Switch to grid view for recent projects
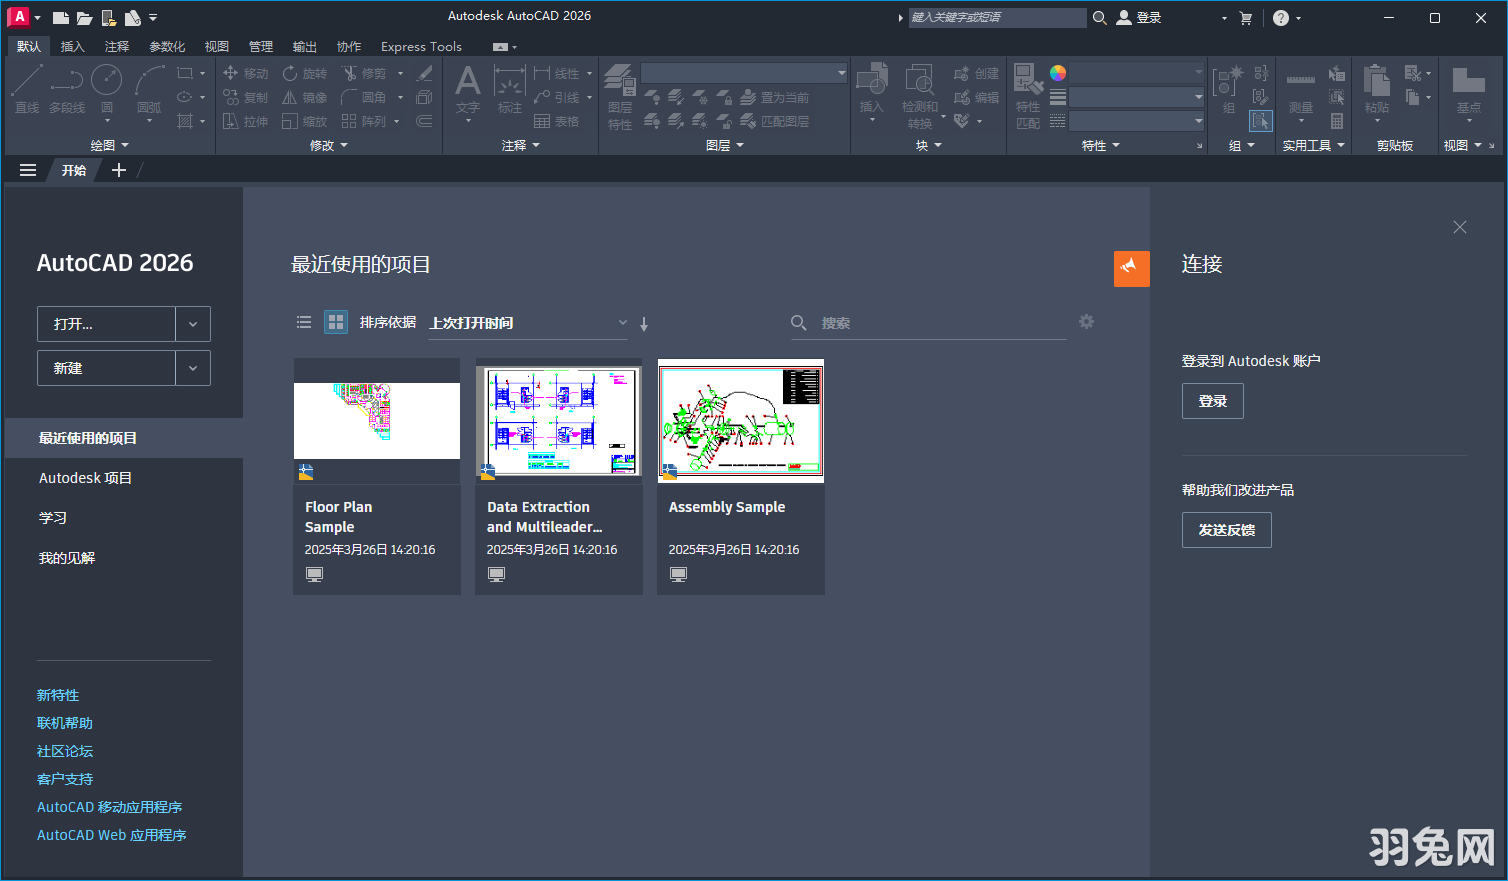 coord(335,322)
